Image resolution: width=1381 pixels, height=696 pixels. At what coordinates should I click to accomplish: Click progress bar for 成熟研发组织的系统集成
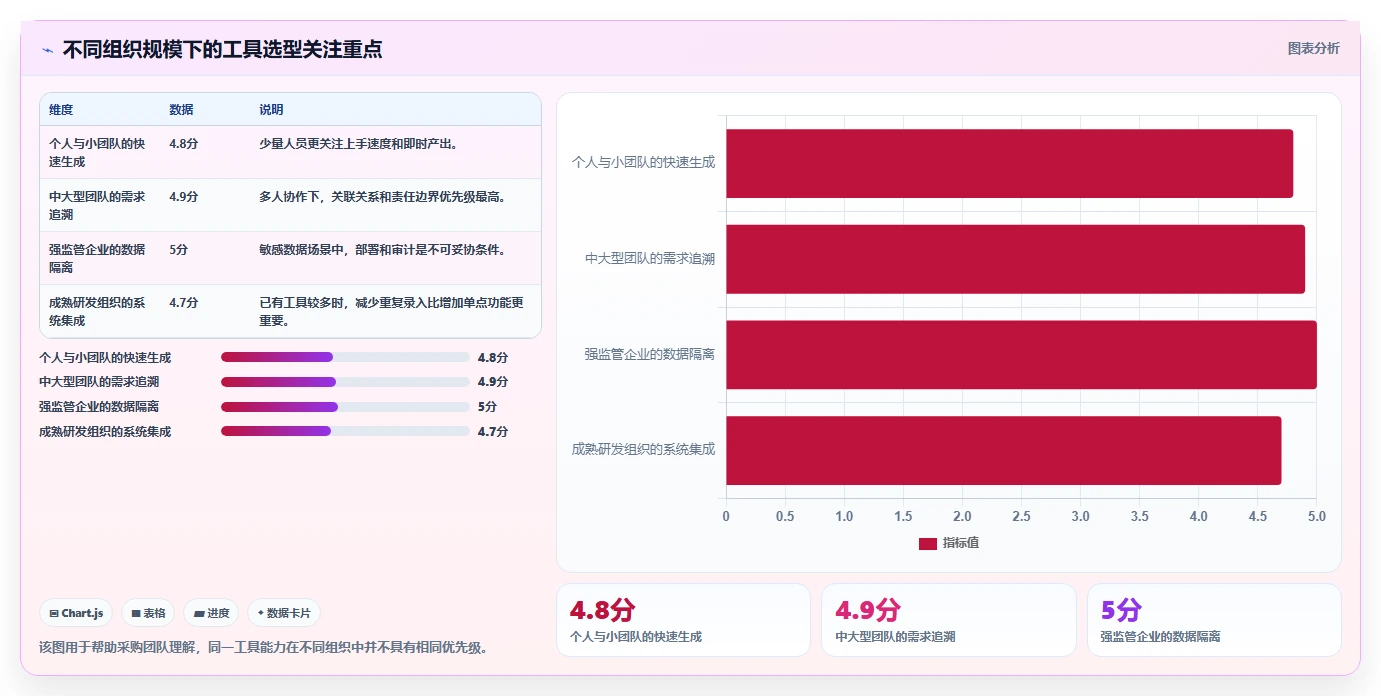(x=345, y=431)
